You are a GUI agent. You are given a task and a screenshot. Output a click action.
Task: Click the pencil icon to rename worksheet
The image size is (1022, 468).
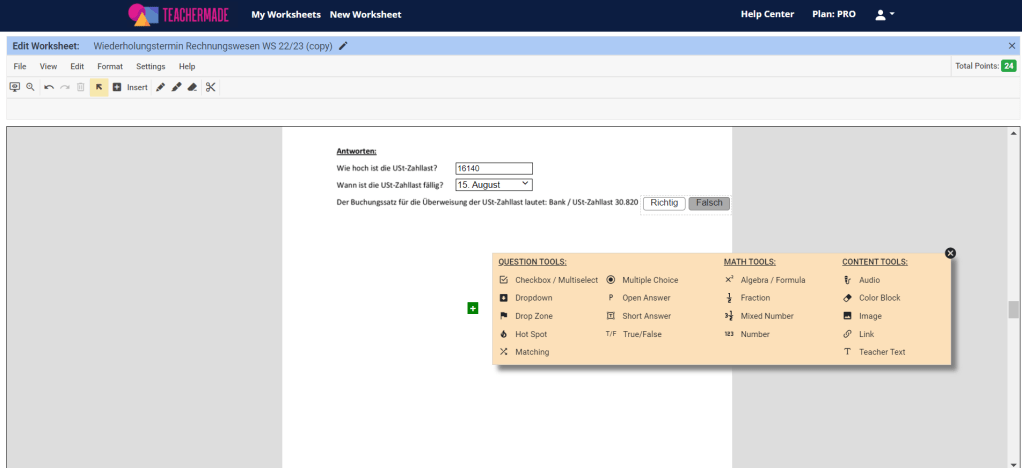(x=344, y=45)
